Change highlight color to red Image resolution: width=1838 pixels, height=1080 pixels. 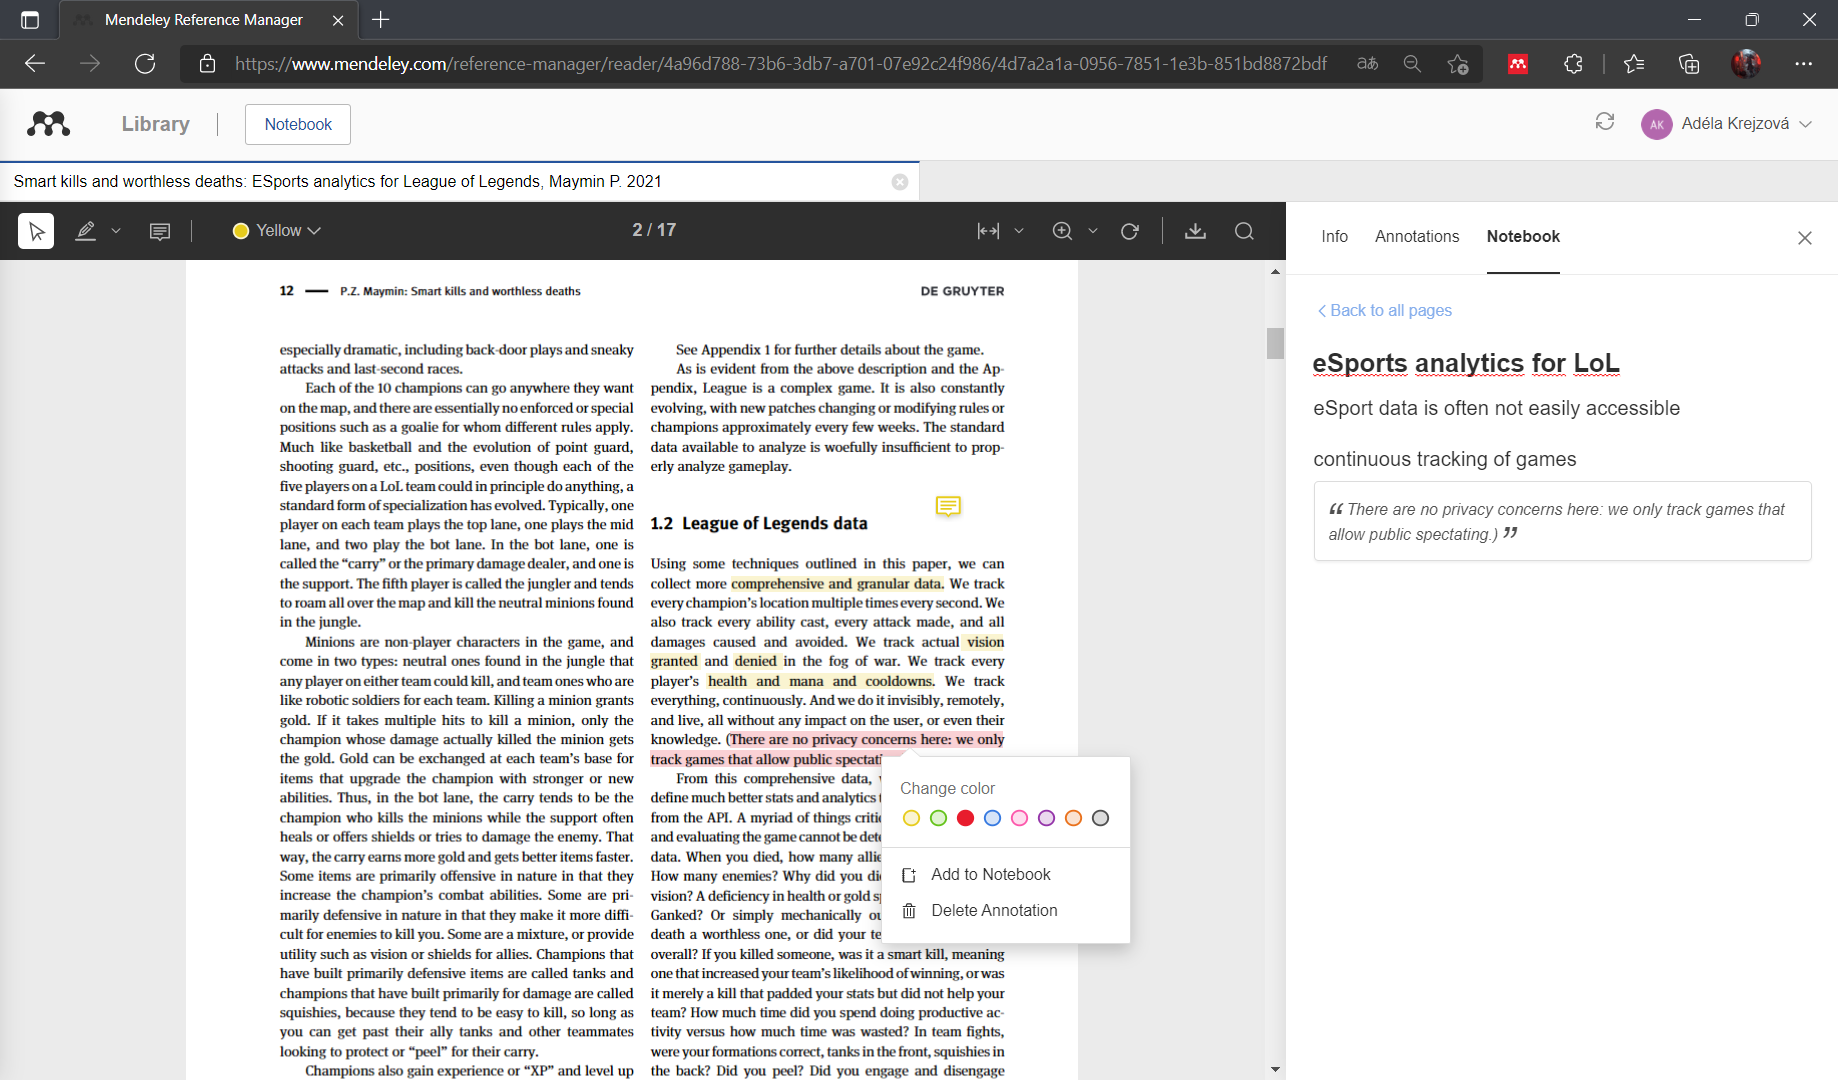coord(965,818)
